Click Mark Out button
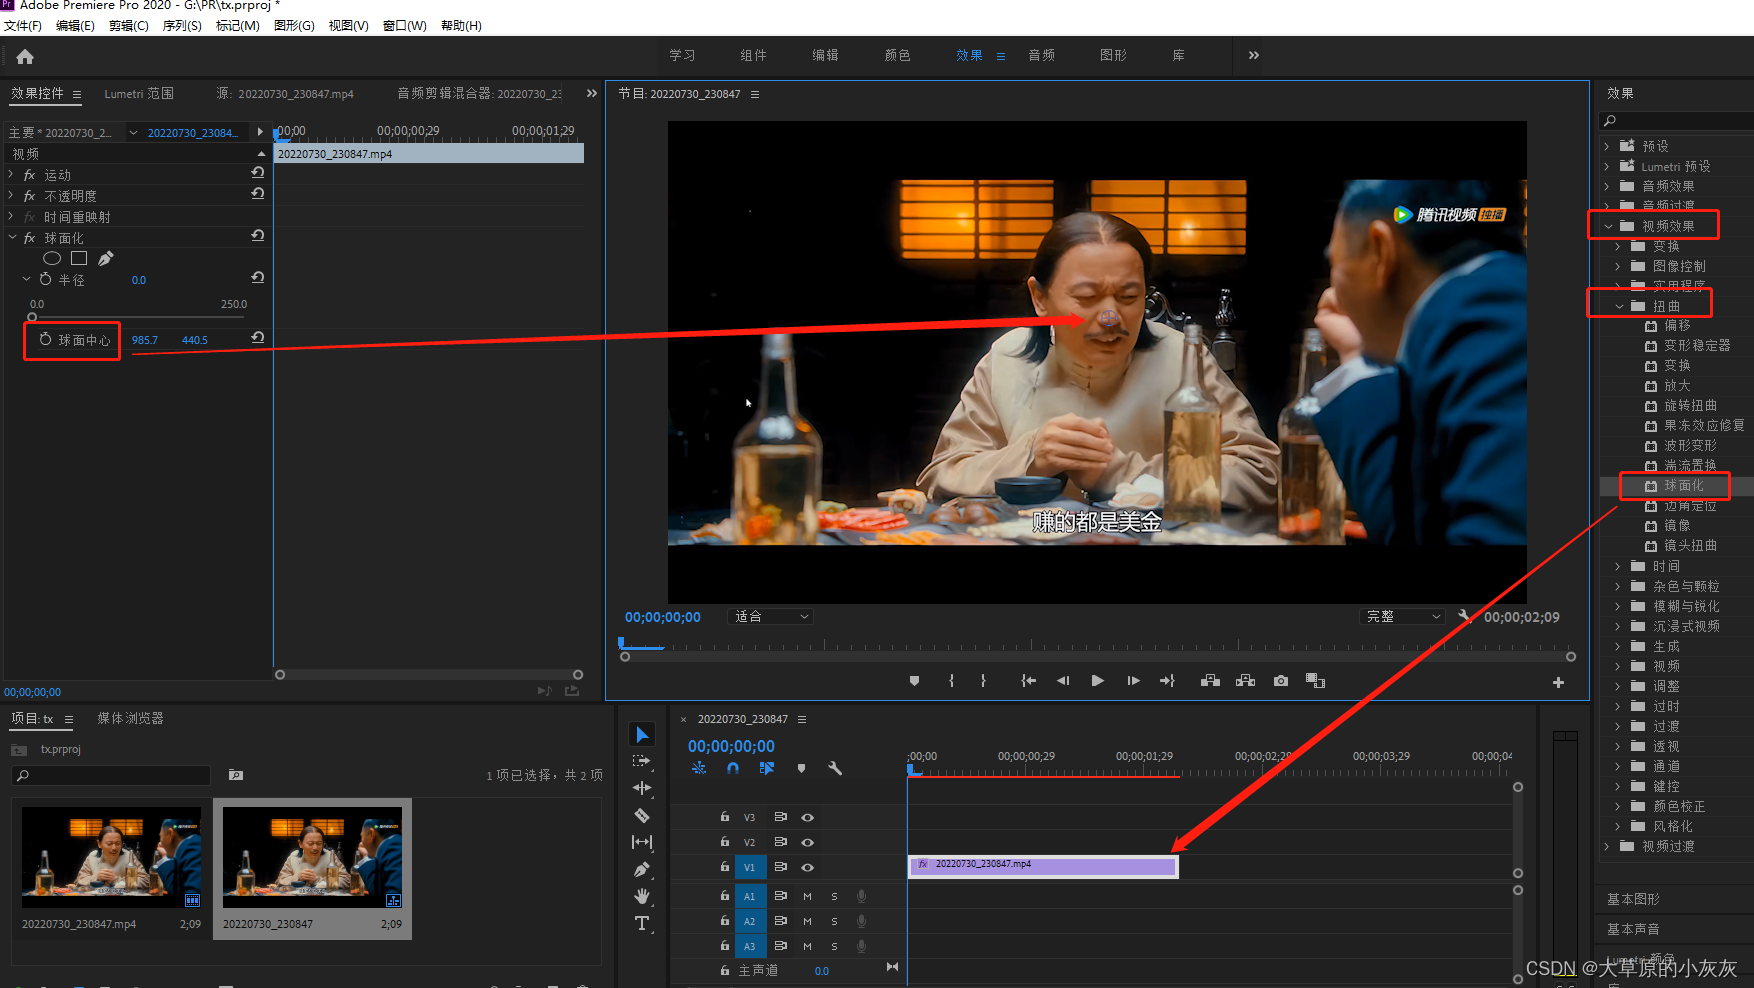Screen dimensions: 1754x988 coord(984,681)
